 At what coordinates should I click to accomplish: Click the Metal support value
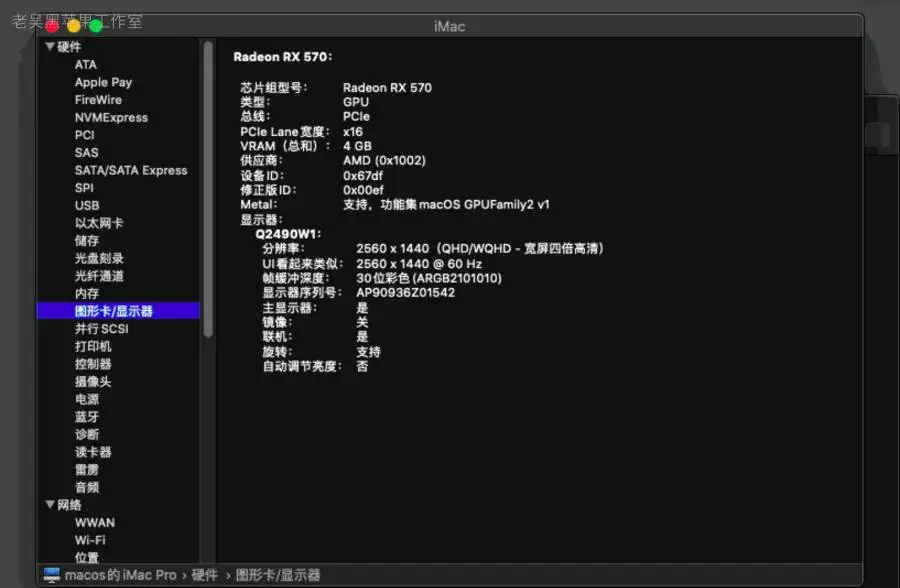[446, 204]
